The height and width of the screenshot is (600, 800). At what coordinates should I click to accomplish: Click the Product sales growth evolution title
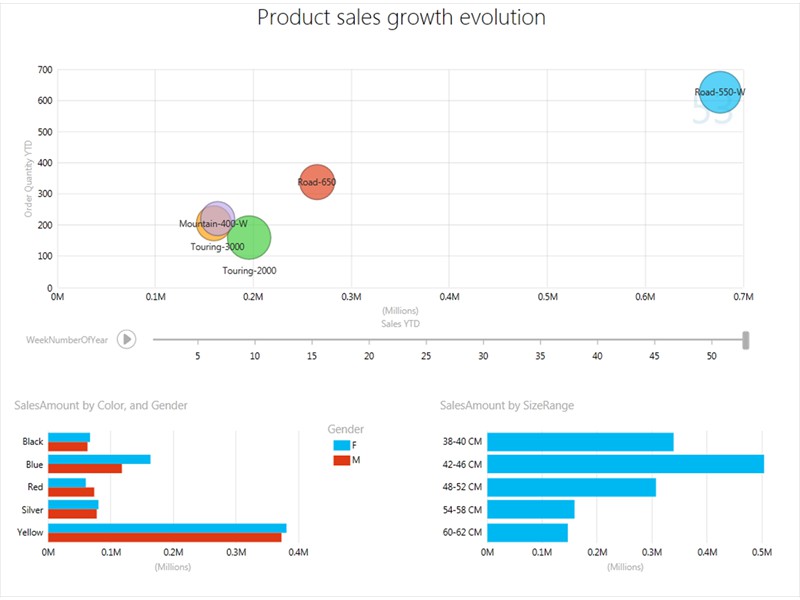tap(402, 17)
